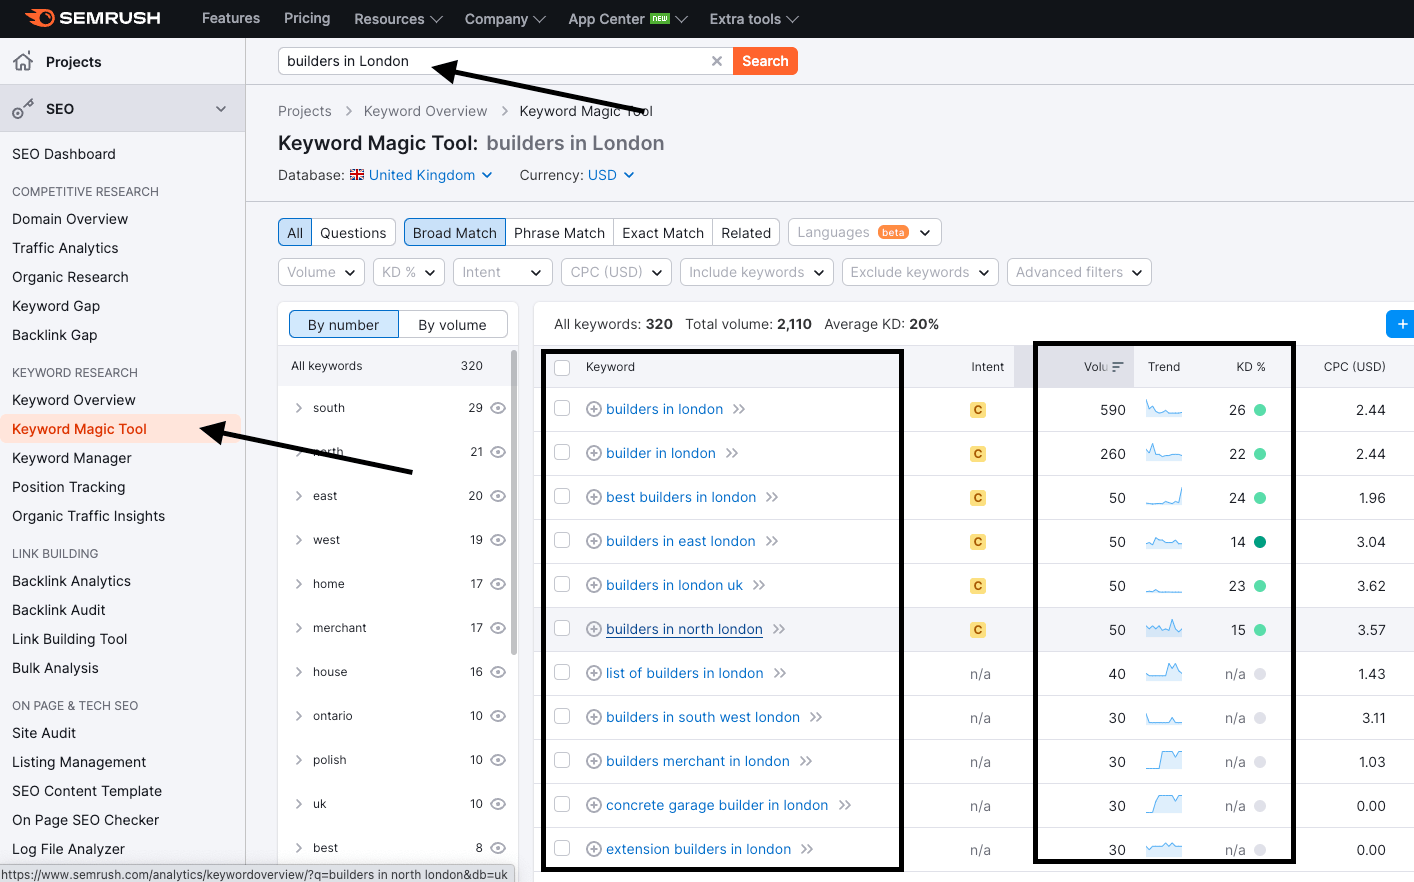Click add icon beside 'best builders in london'
The width and height of the screenshot is (1414, 882).
pos(593,497)
